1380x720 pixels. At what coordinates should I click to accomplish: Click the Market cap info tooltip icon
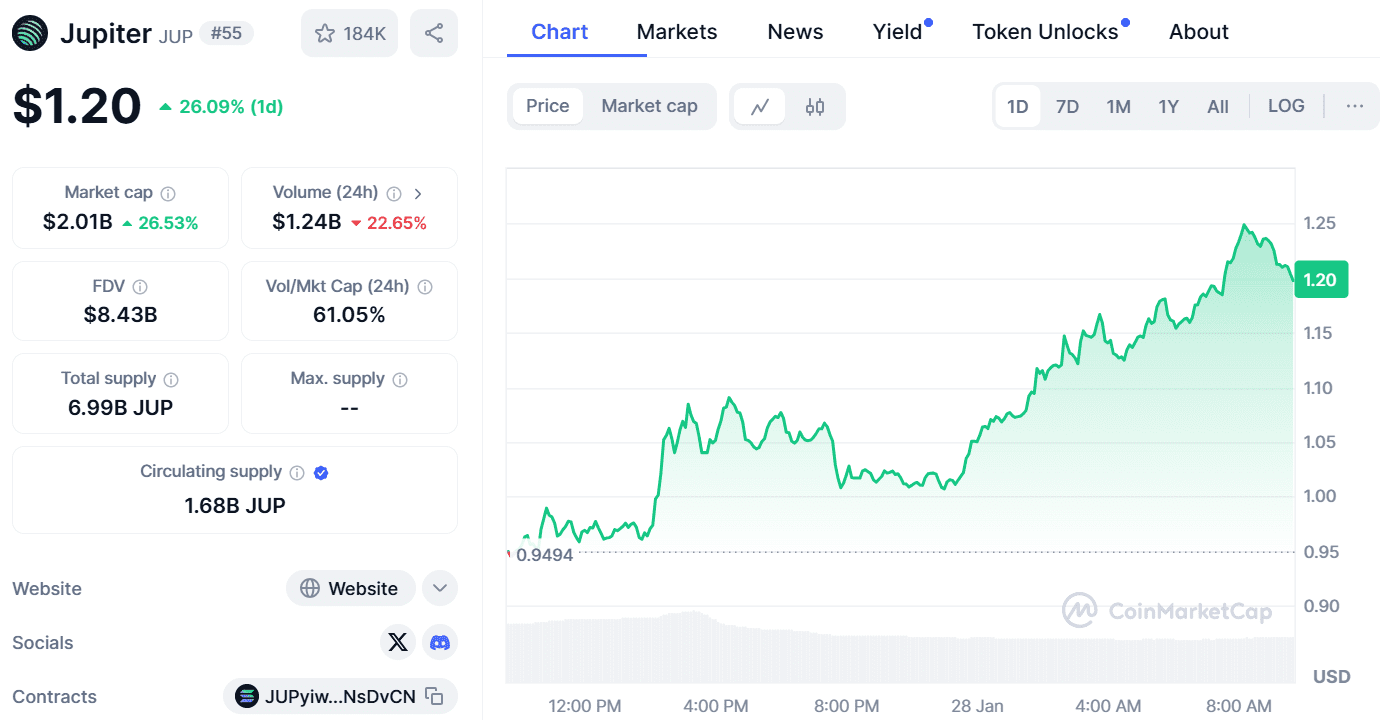pos(166,192)
